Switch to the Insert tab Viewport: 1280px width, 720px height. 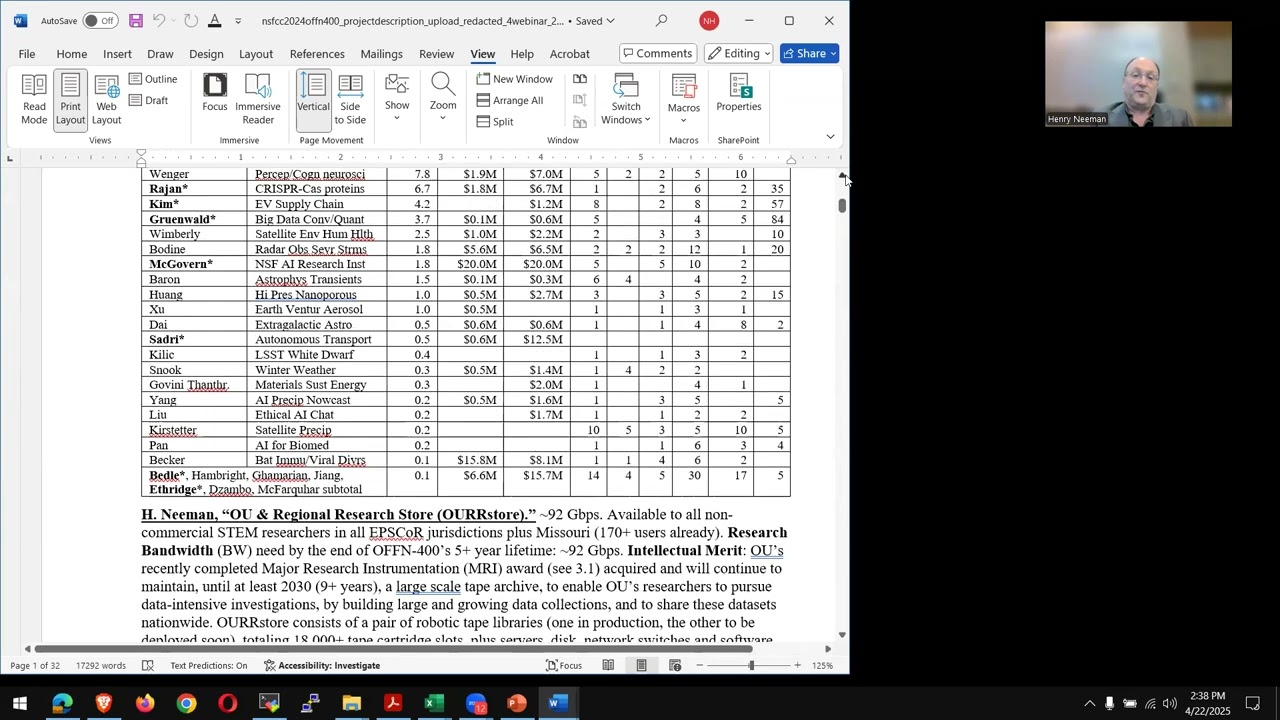coord(117,54)
